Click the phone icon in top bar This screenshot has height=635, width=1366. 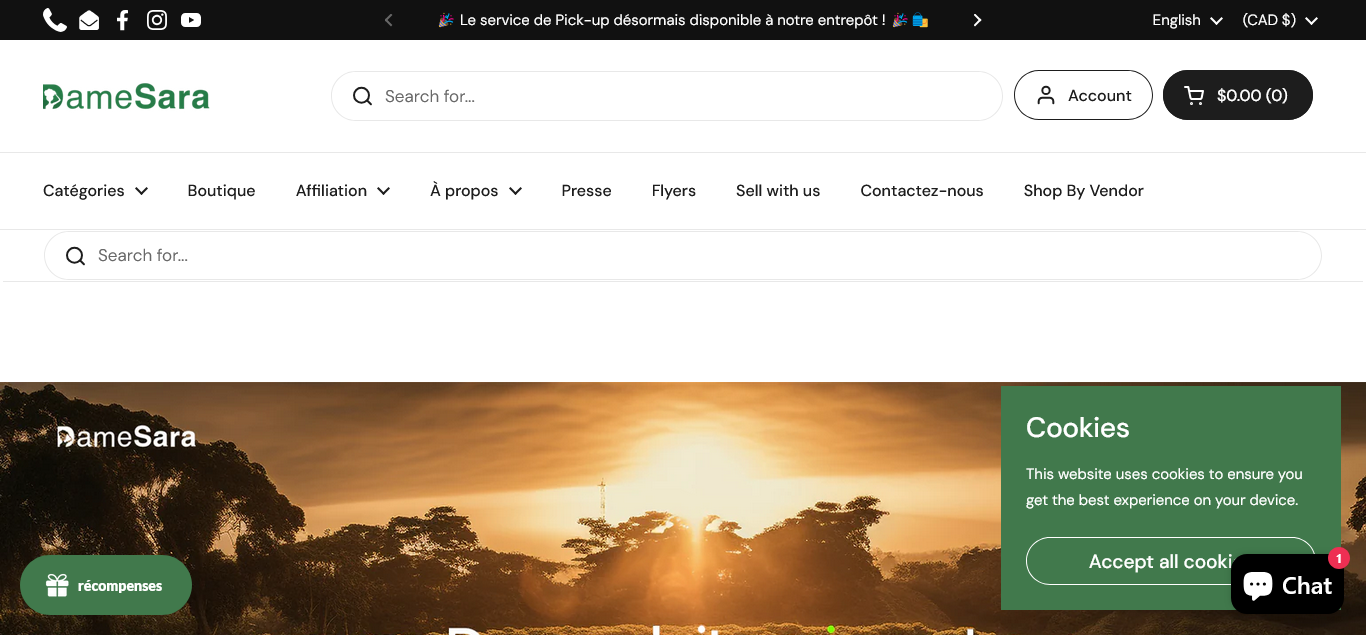55,20
